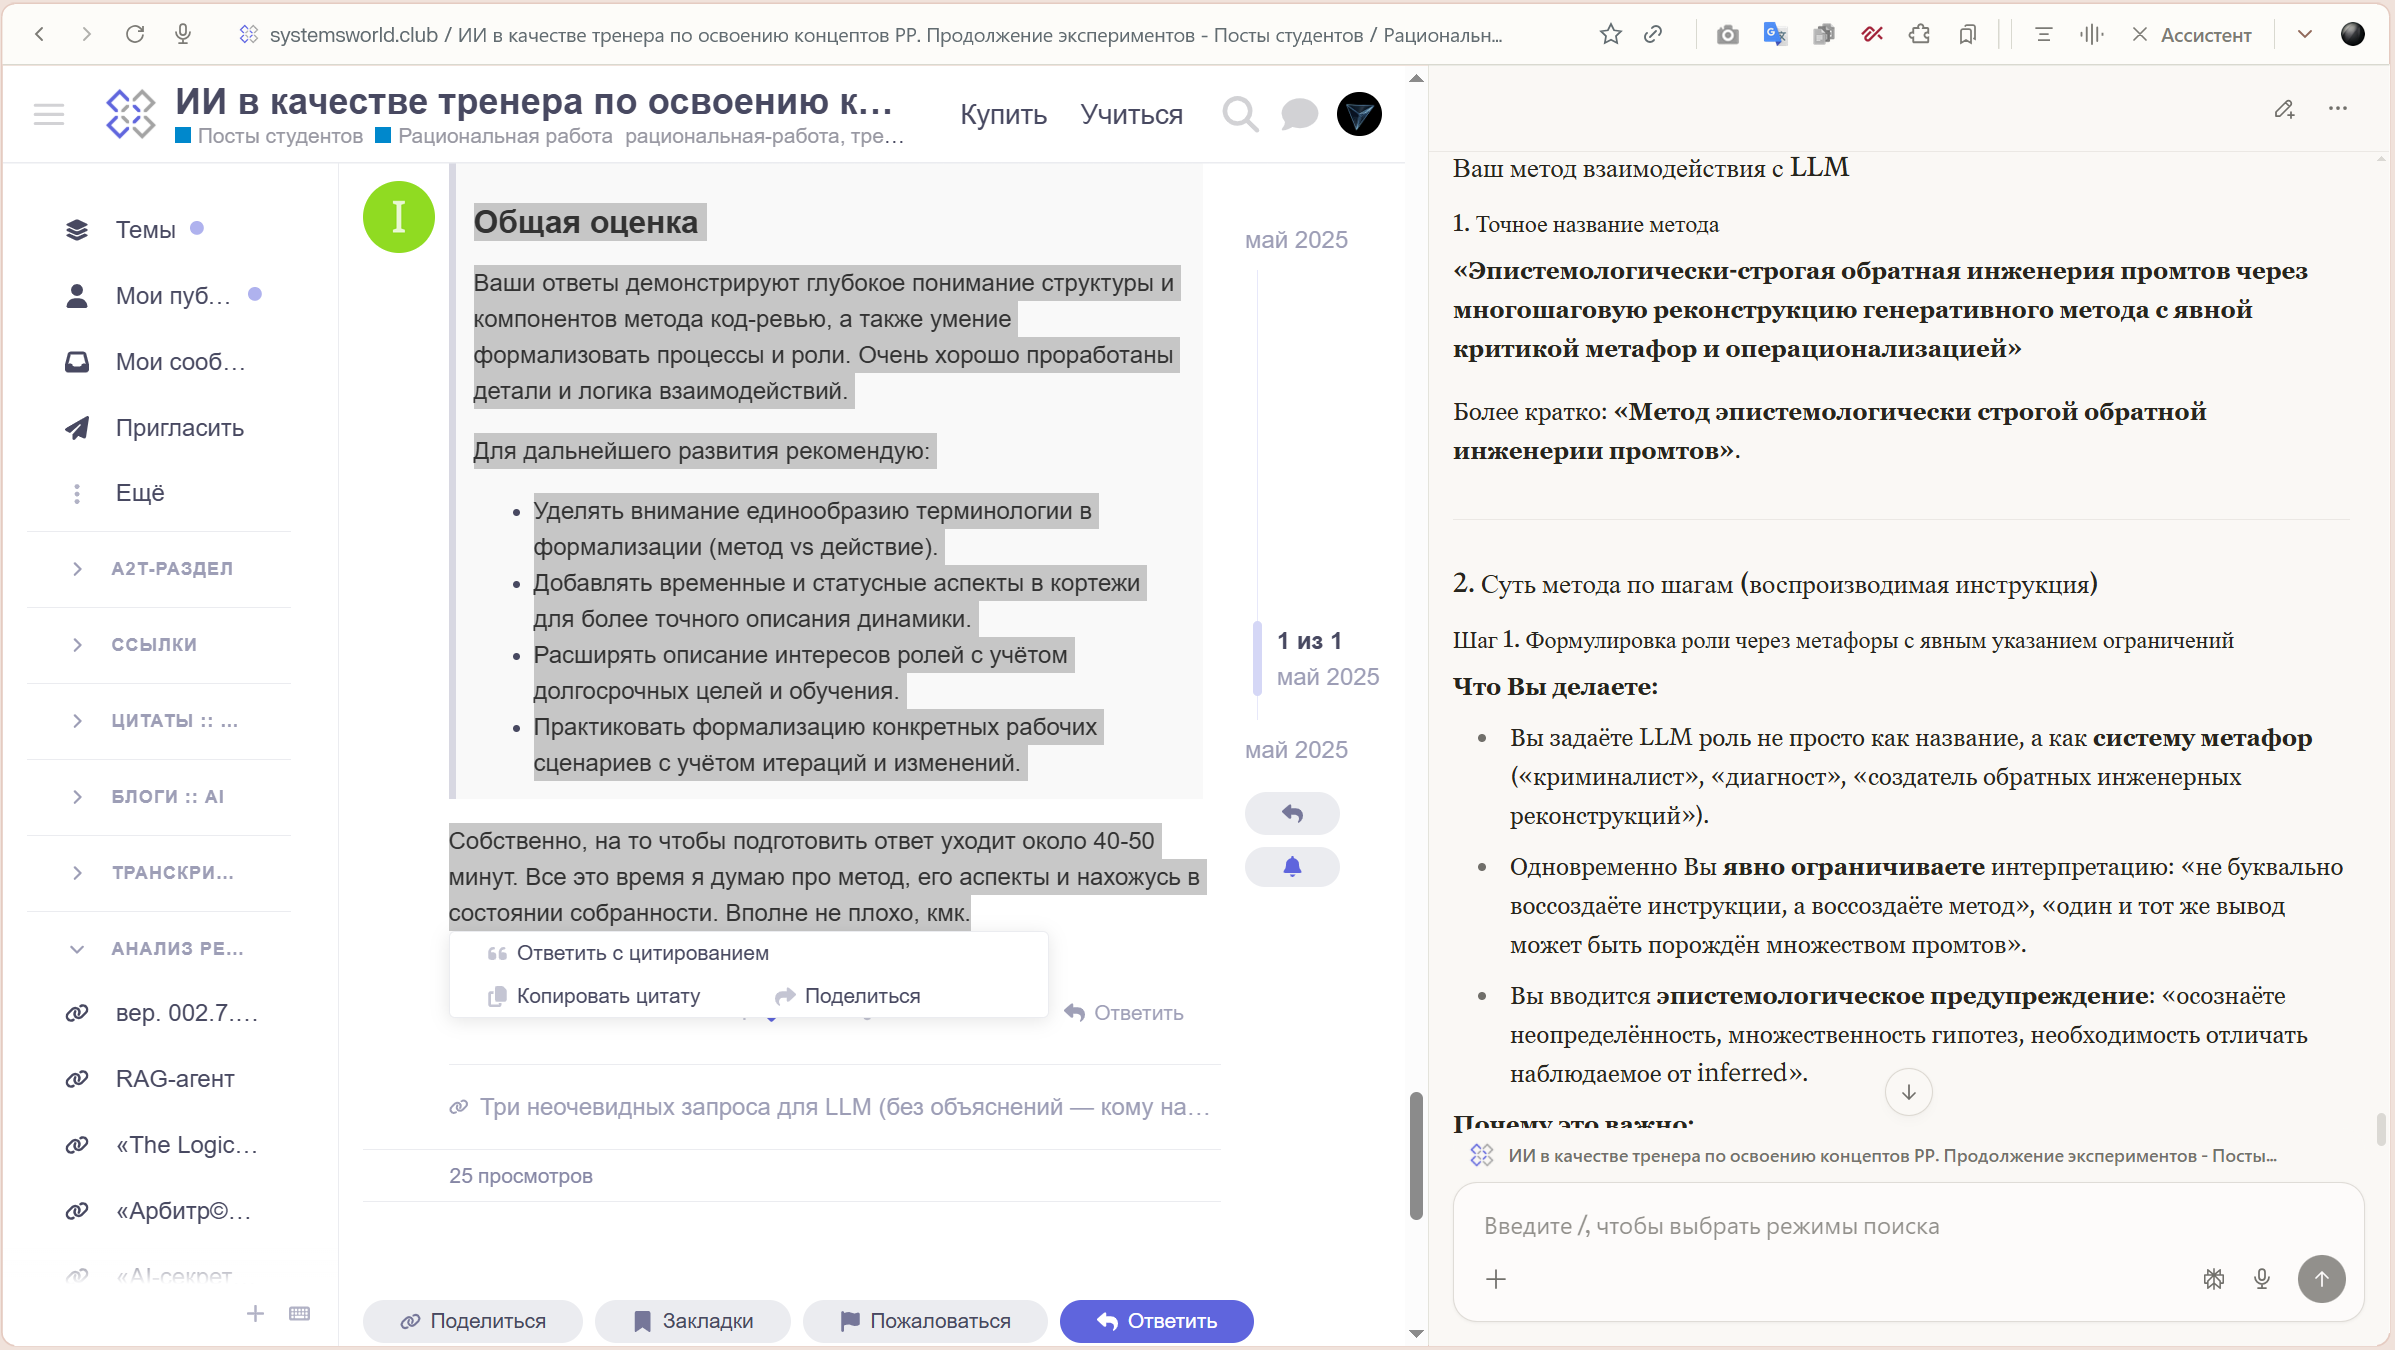Image resolution: width=2395 pixels, height=1350 pixels.
Task: Open poster's green I avatar
Action: [x=398, y=217]
